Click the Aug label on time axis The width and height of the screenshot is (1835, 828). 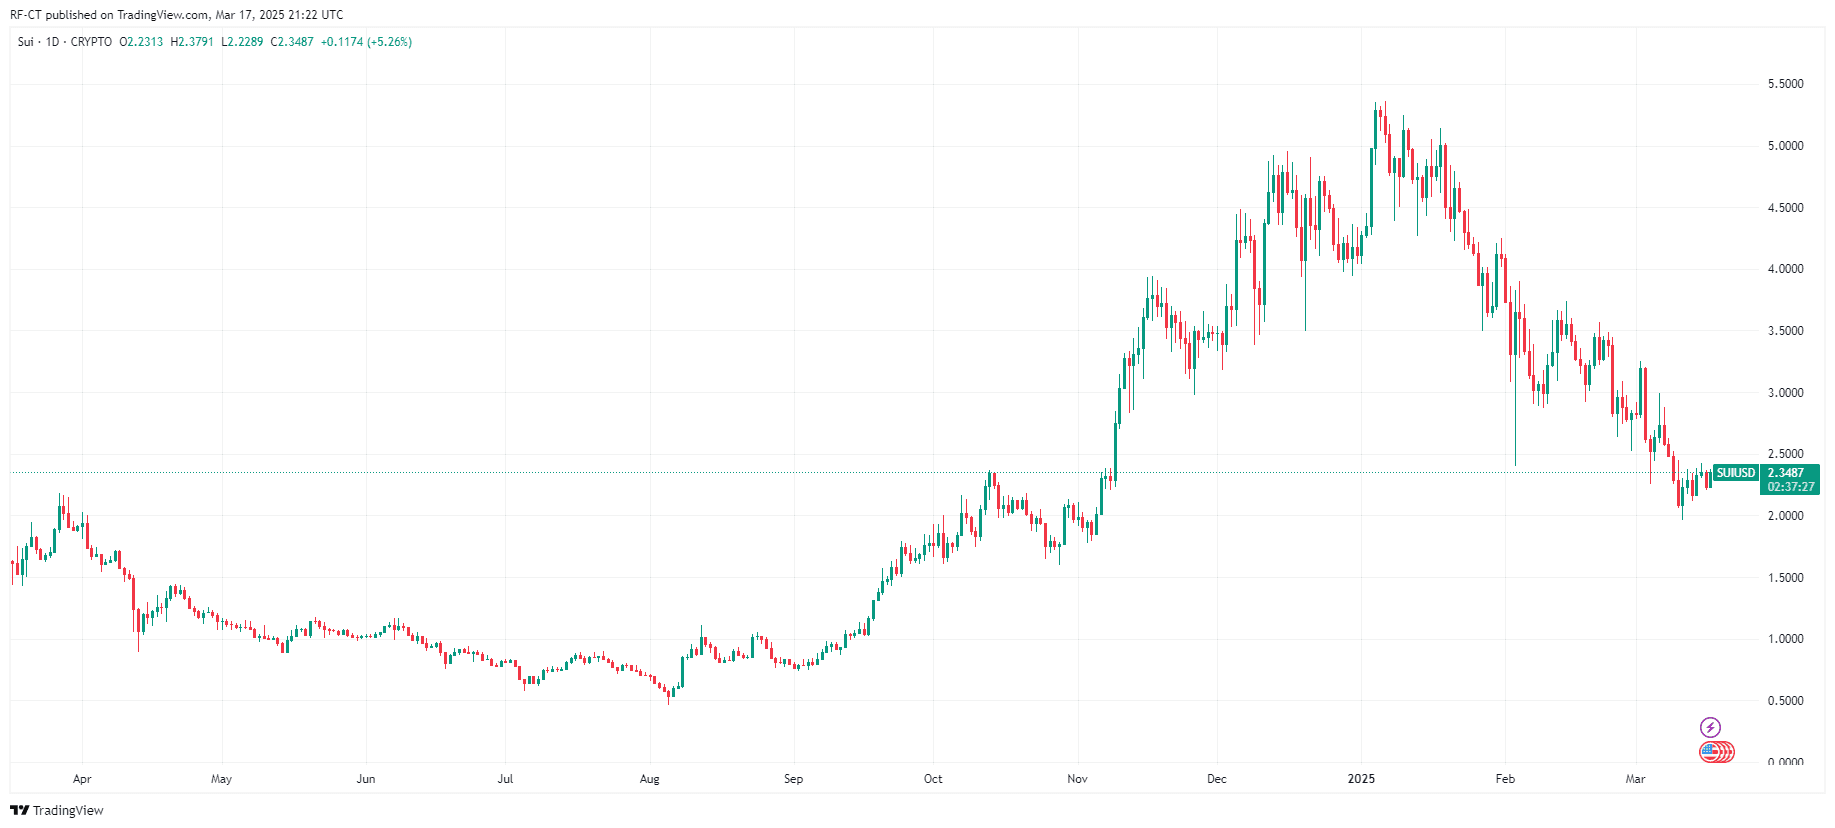pos(650,779)
